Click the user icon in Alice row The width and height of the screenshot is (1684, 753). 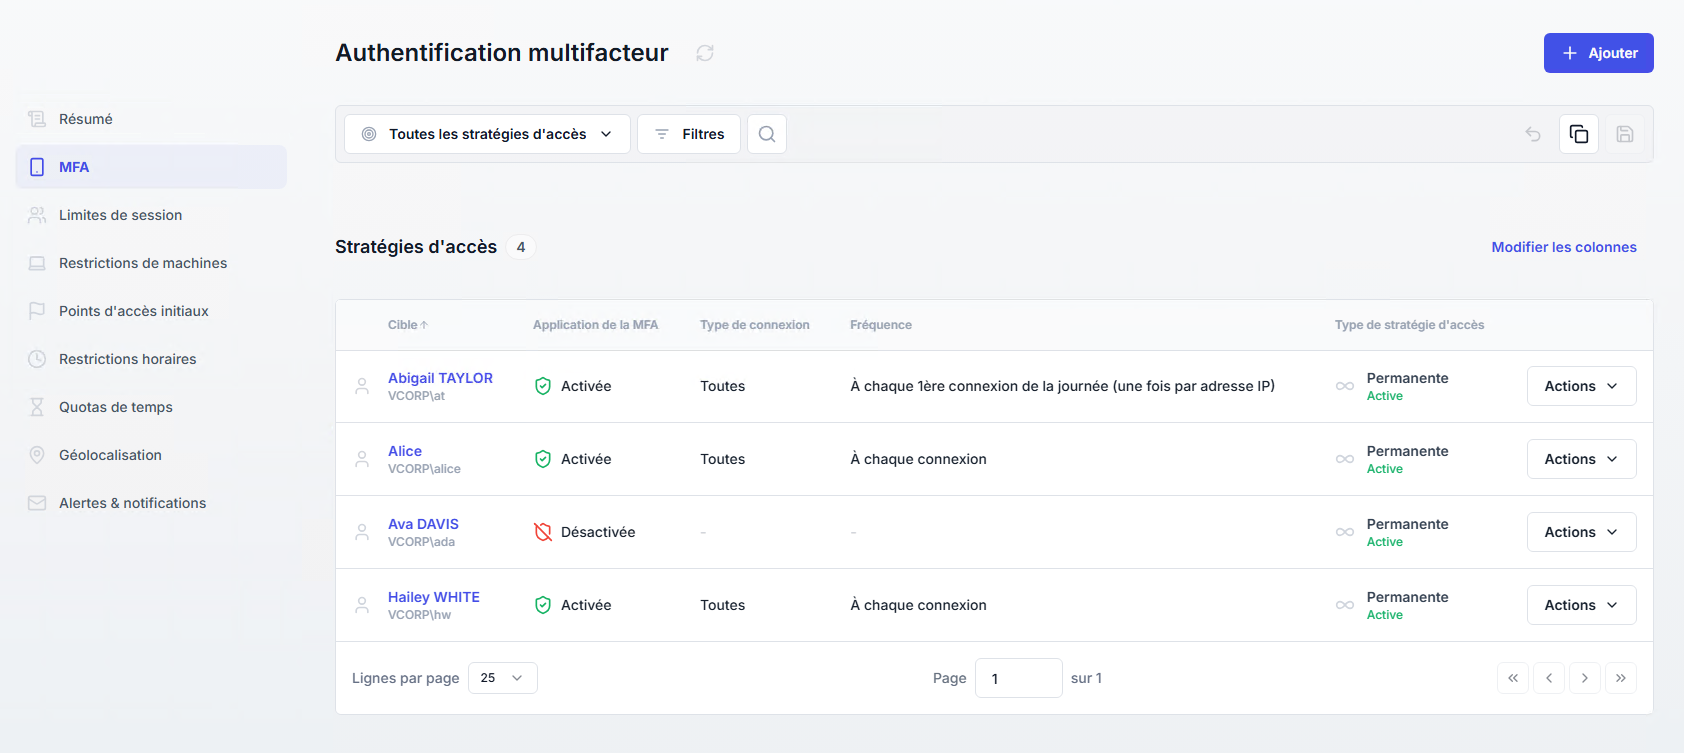(362, 459)
